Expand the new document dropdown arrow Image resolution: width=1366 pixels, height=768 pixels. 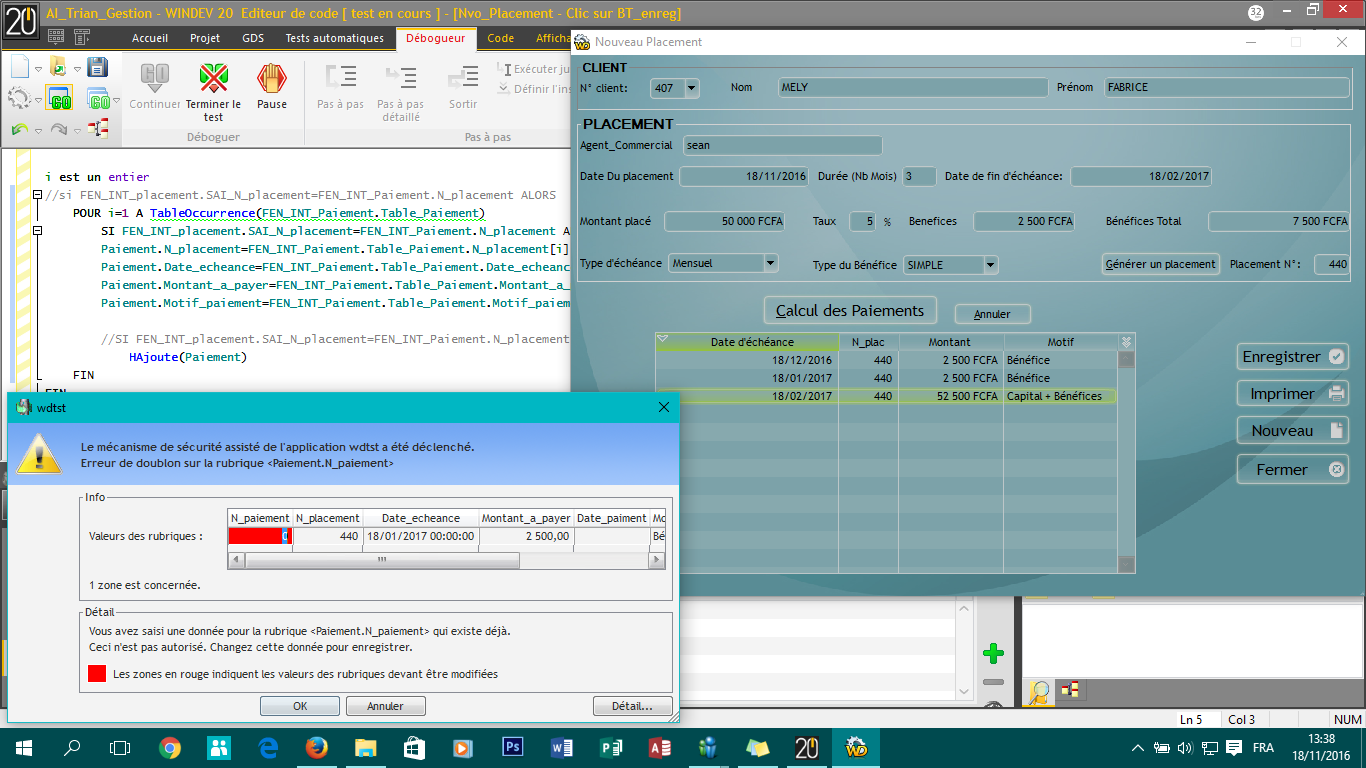point(38,69)
